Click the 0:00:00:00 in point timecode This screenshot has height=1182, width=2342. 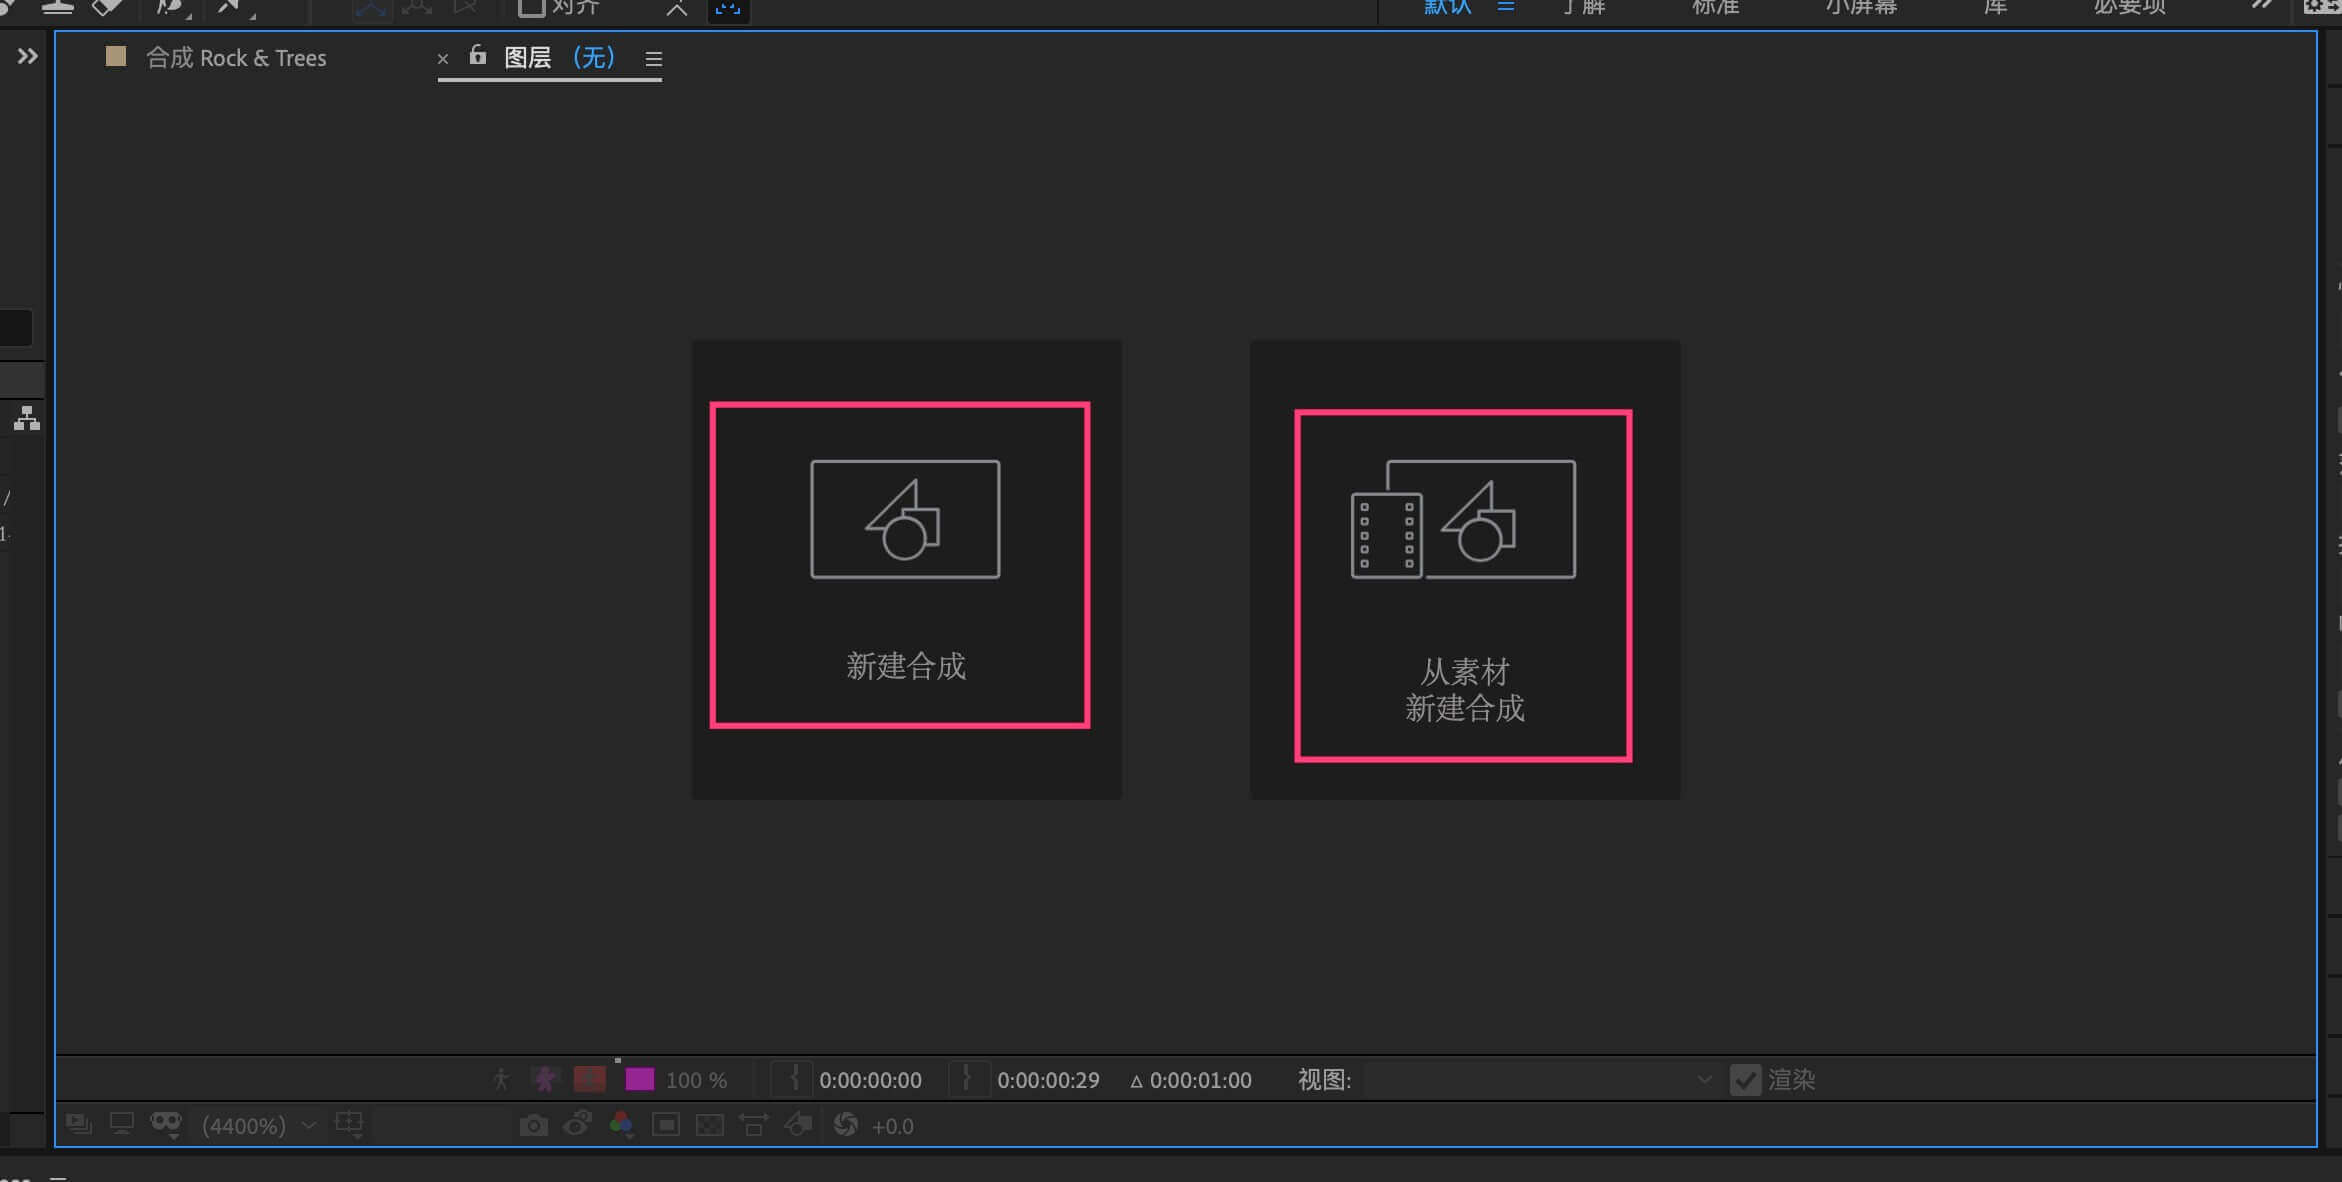(x=870, y=1080)
